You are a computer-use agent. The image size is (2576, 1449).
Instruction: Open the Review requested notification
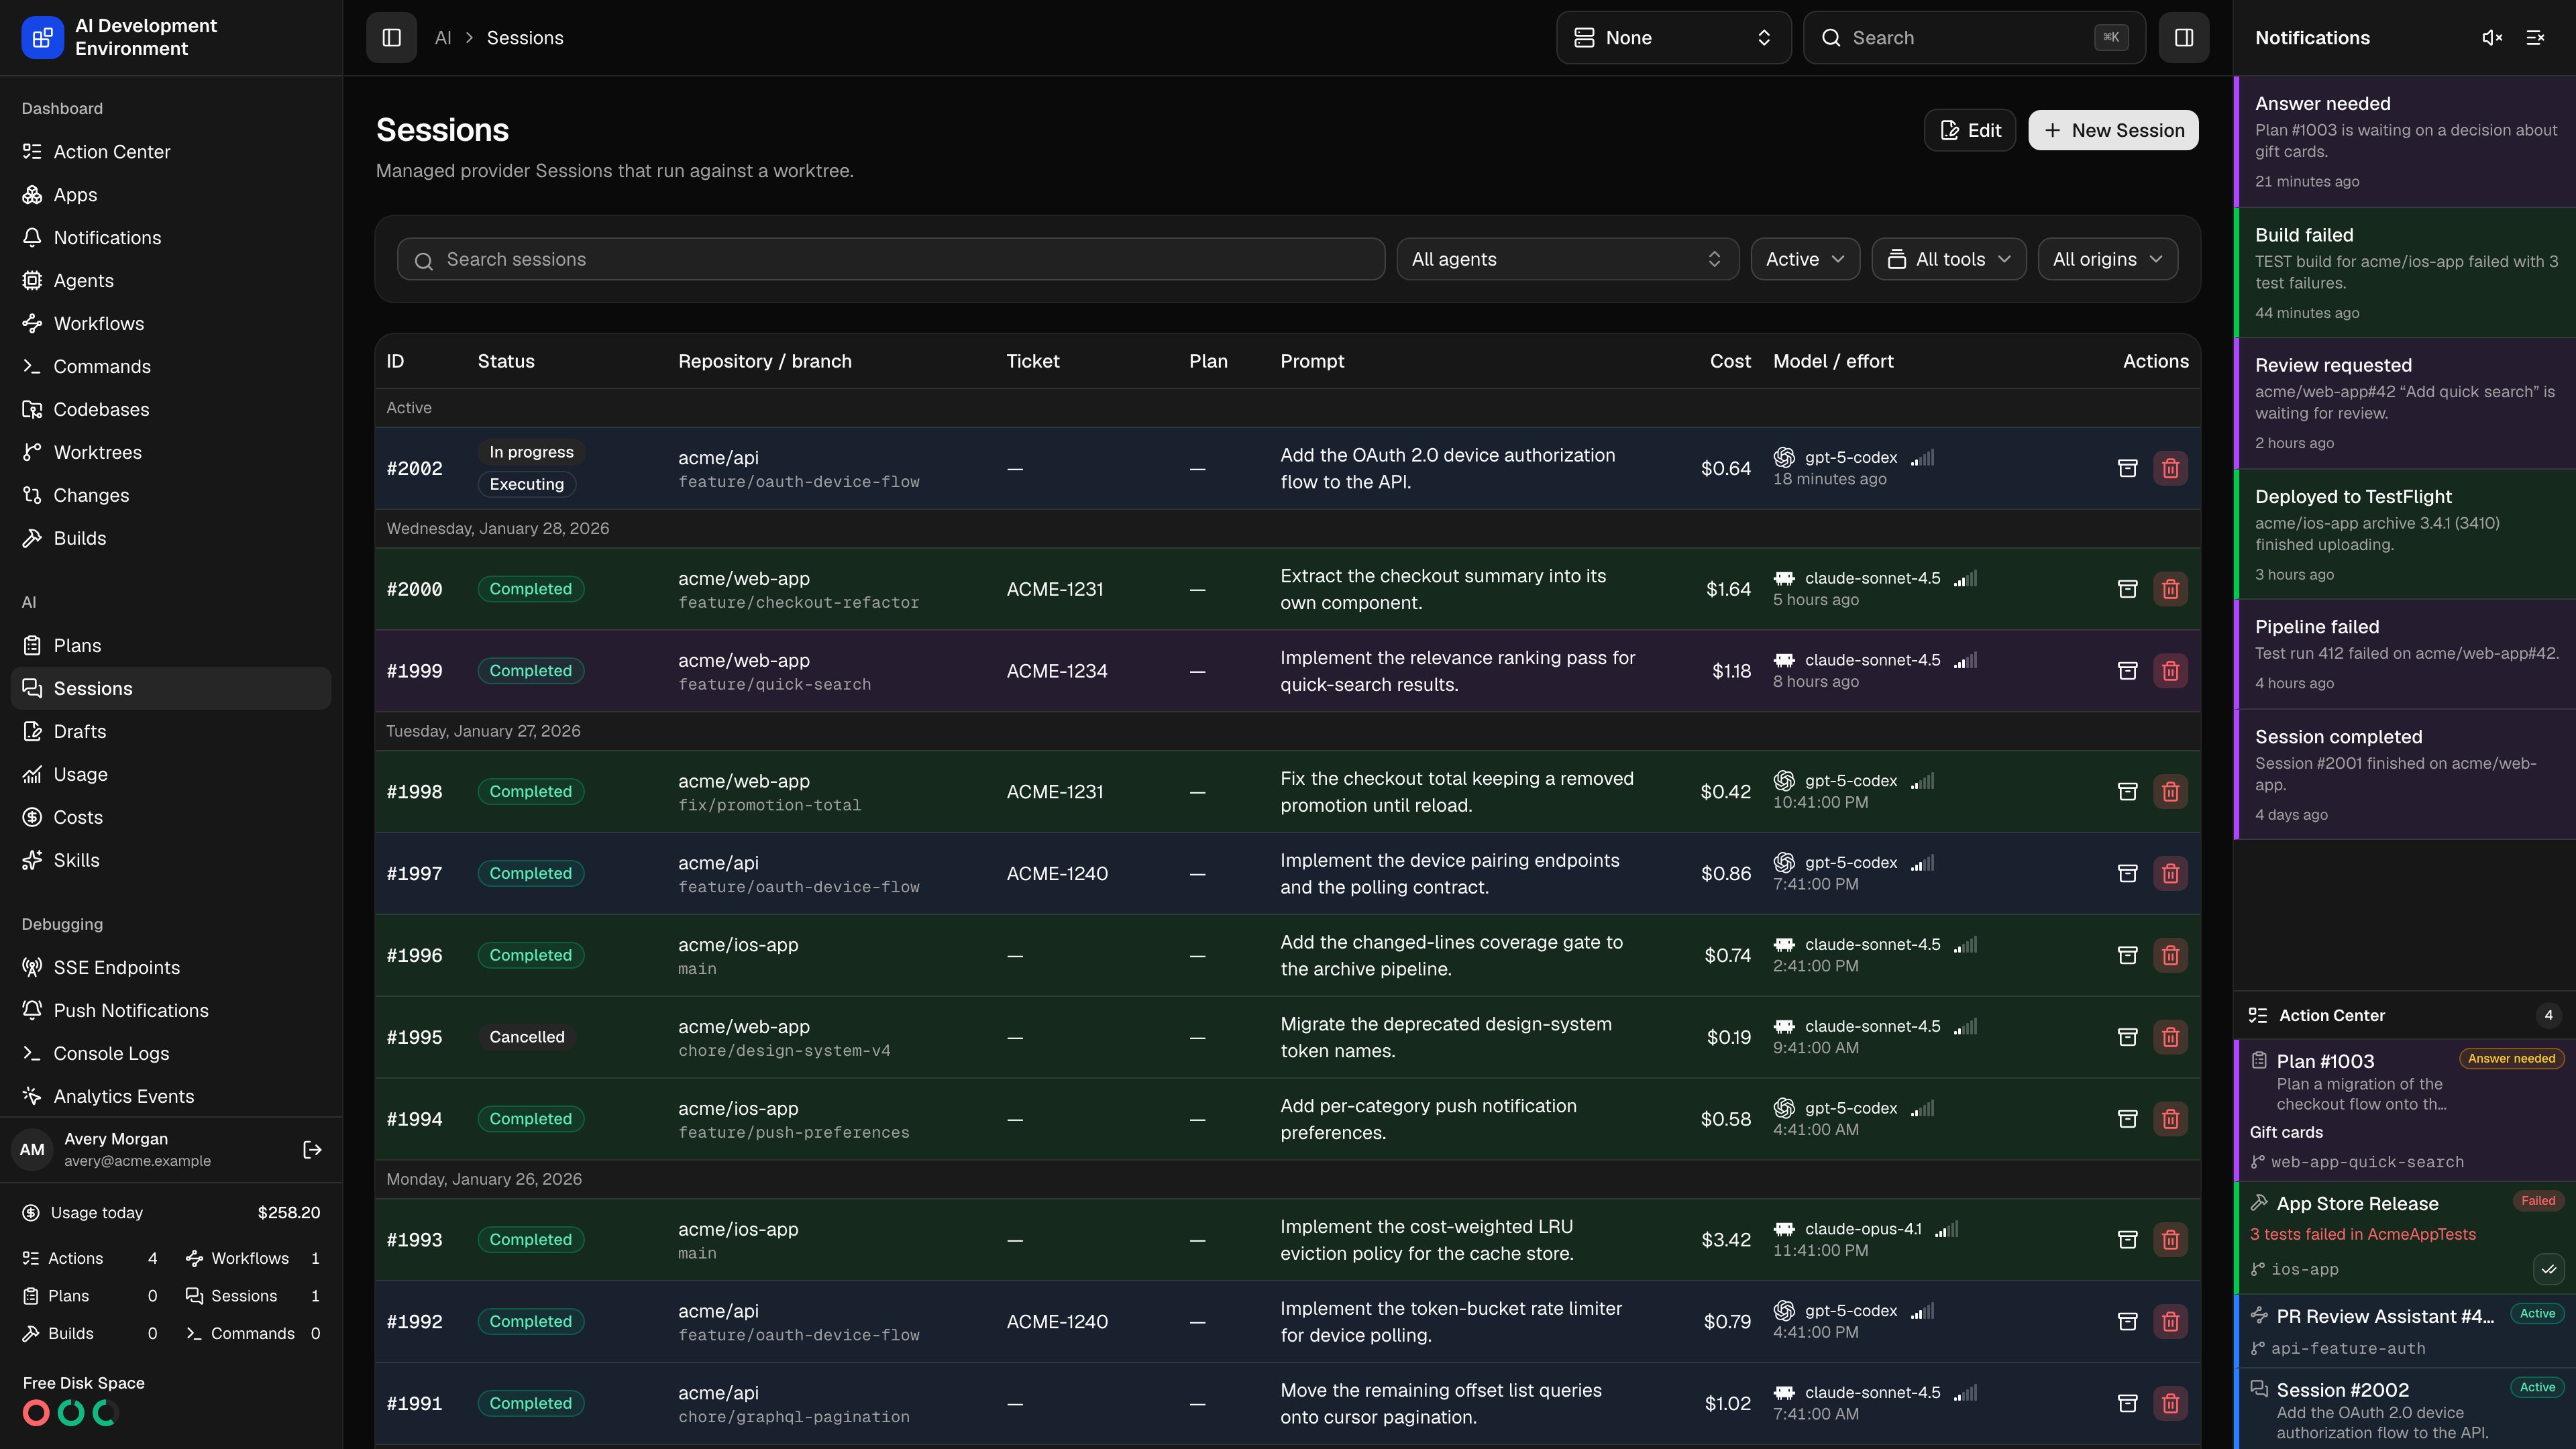(x=2405, y=403)
